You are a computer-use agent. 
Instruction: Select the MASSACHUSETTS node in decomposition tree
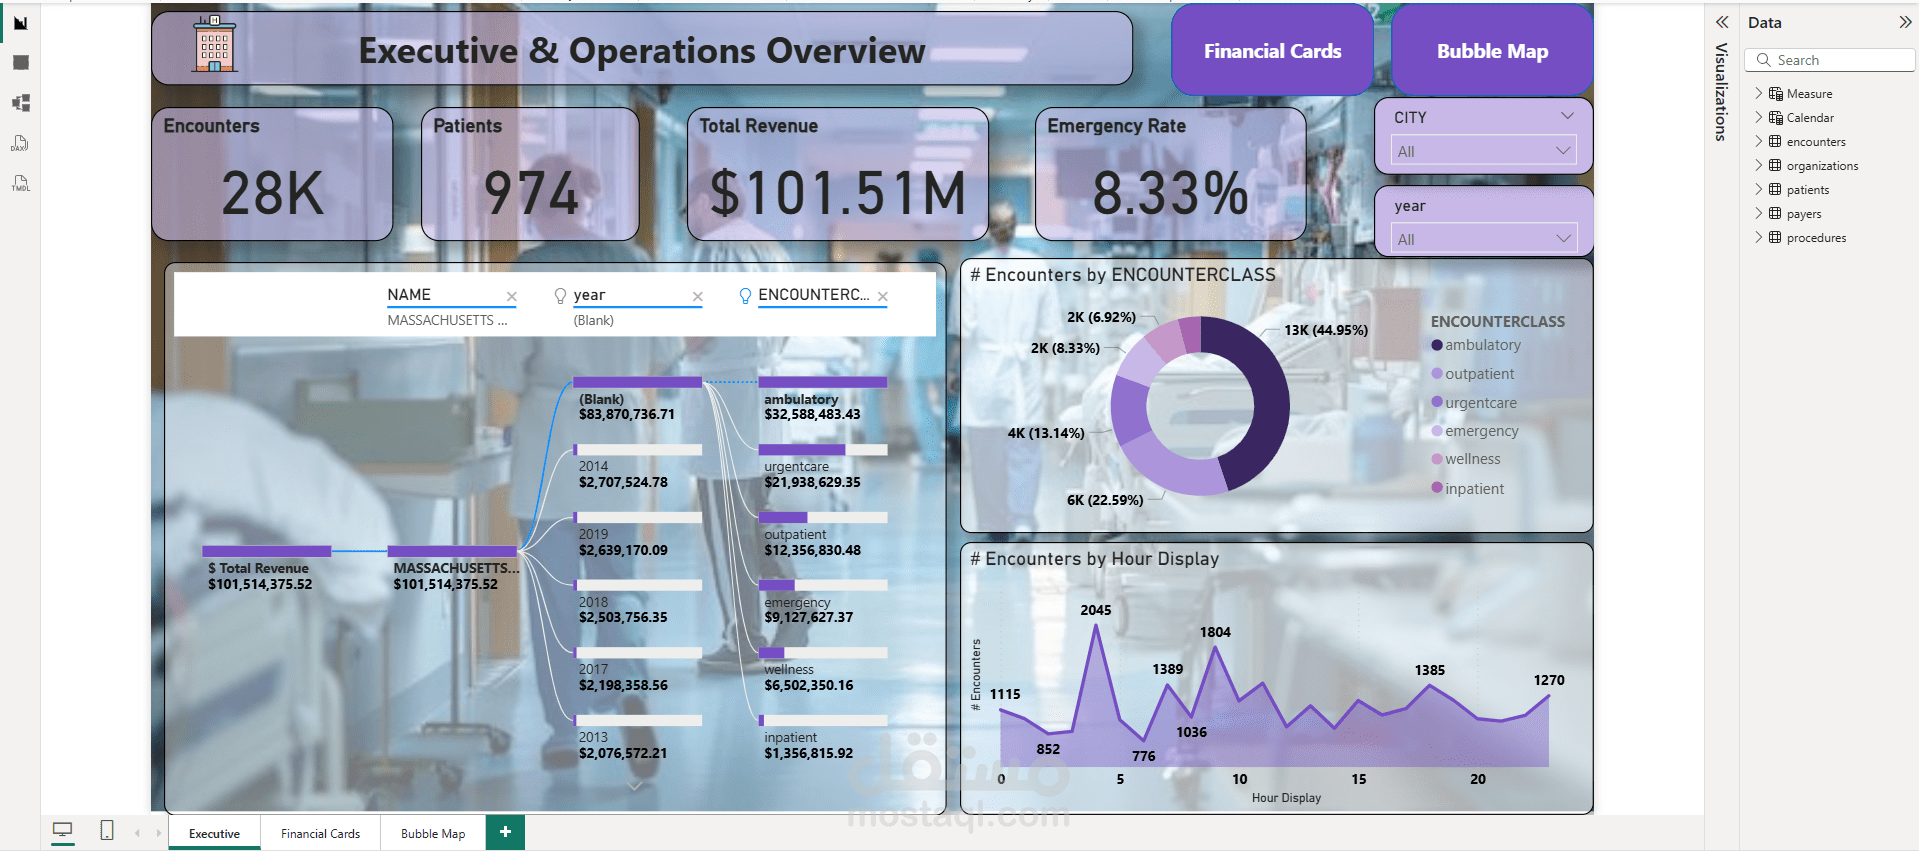pyautogui.click(x=454, y=567)
